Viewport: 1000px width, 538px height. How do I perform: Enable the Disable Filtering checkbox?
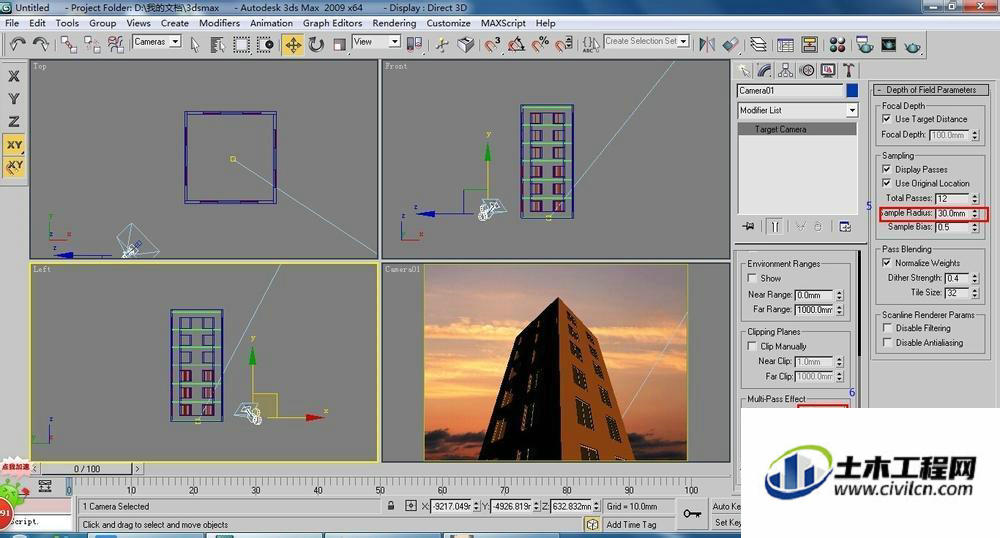[887, 328]
